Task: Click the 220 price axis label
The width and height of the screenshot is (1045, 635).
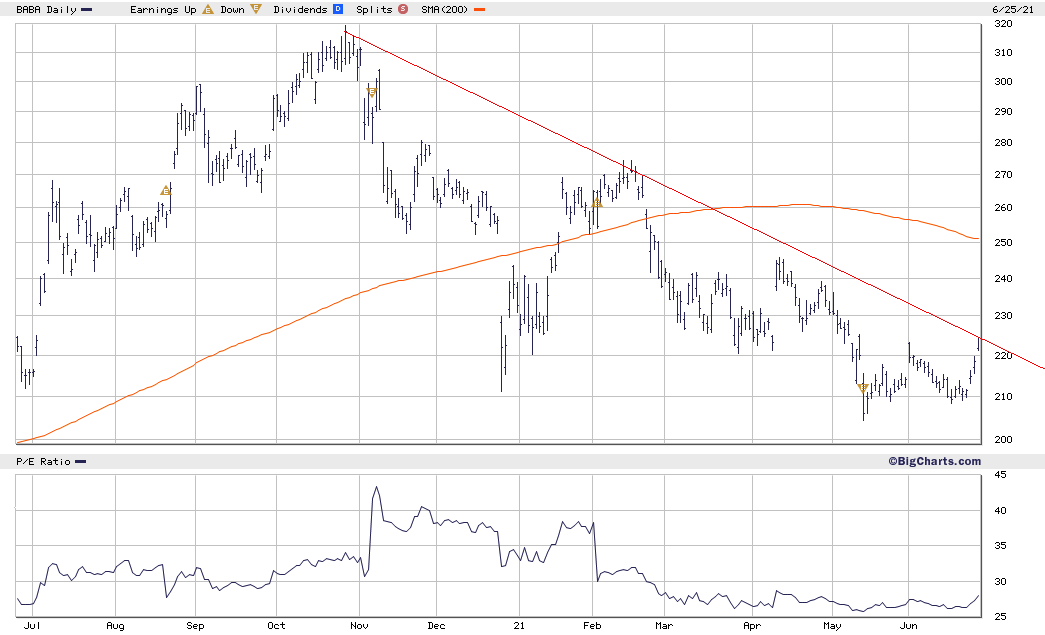Action: coord(1003,356)
